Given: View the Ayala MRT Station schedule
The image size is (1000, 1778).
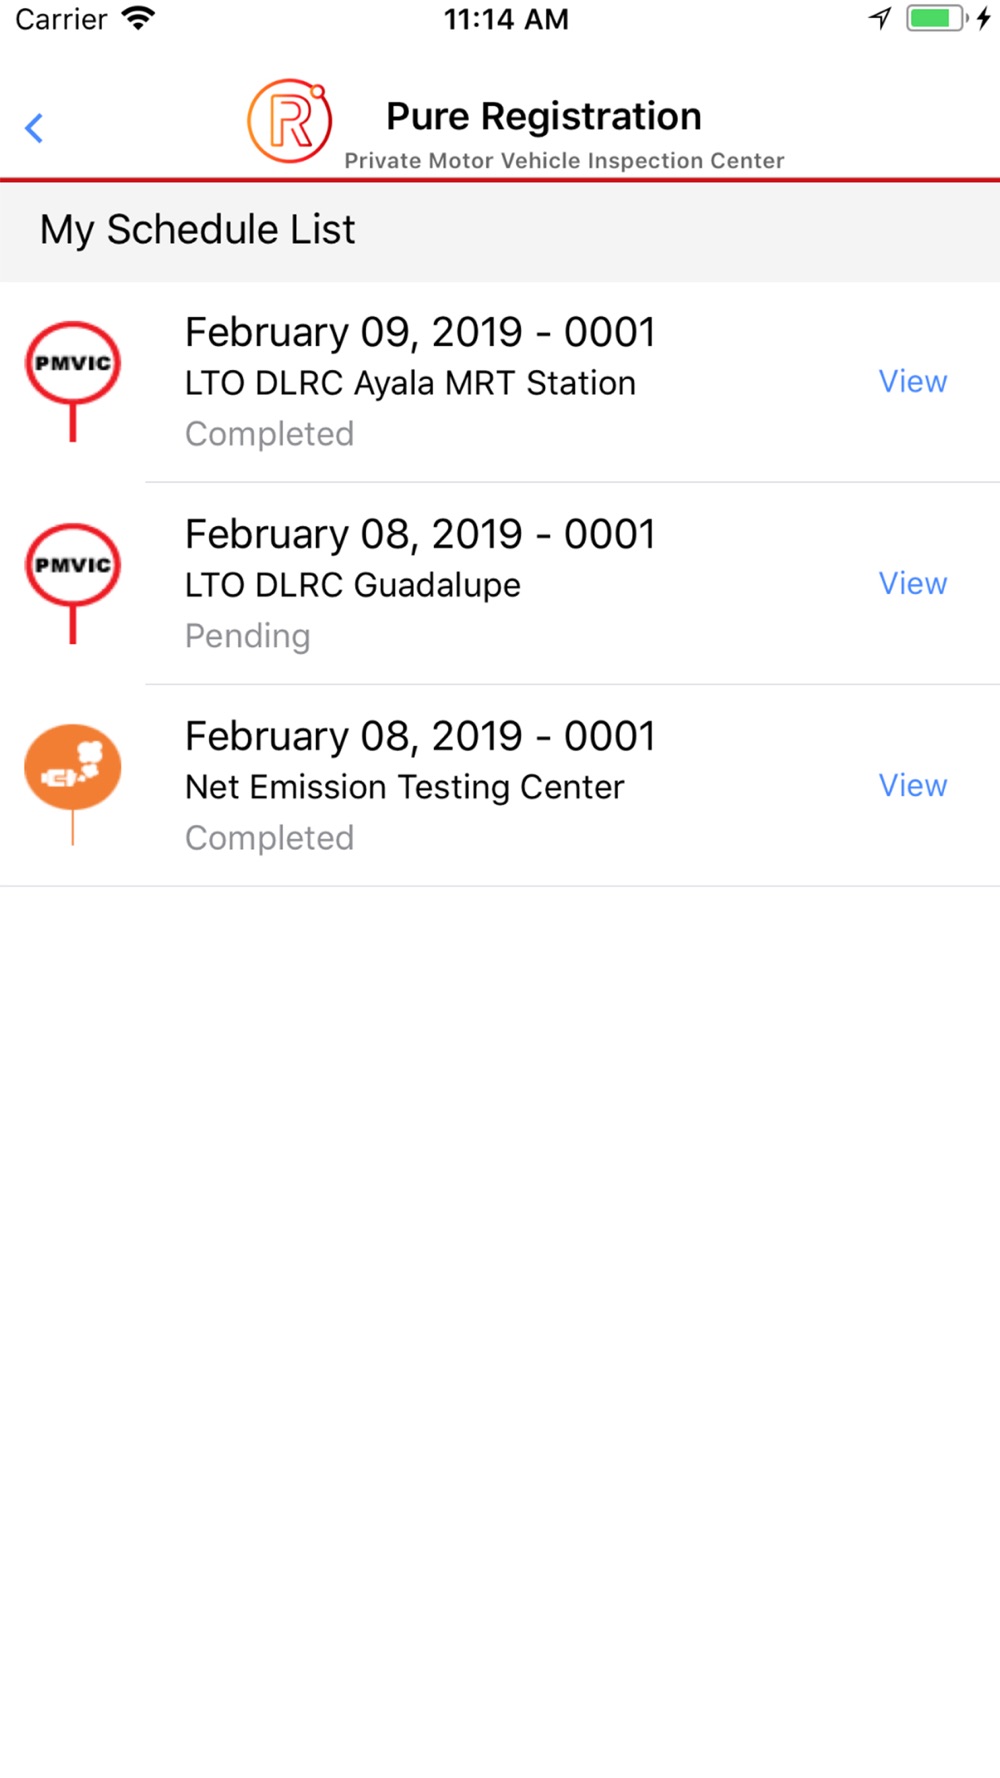Looking at the screenshot, I should tap(912, 382).
